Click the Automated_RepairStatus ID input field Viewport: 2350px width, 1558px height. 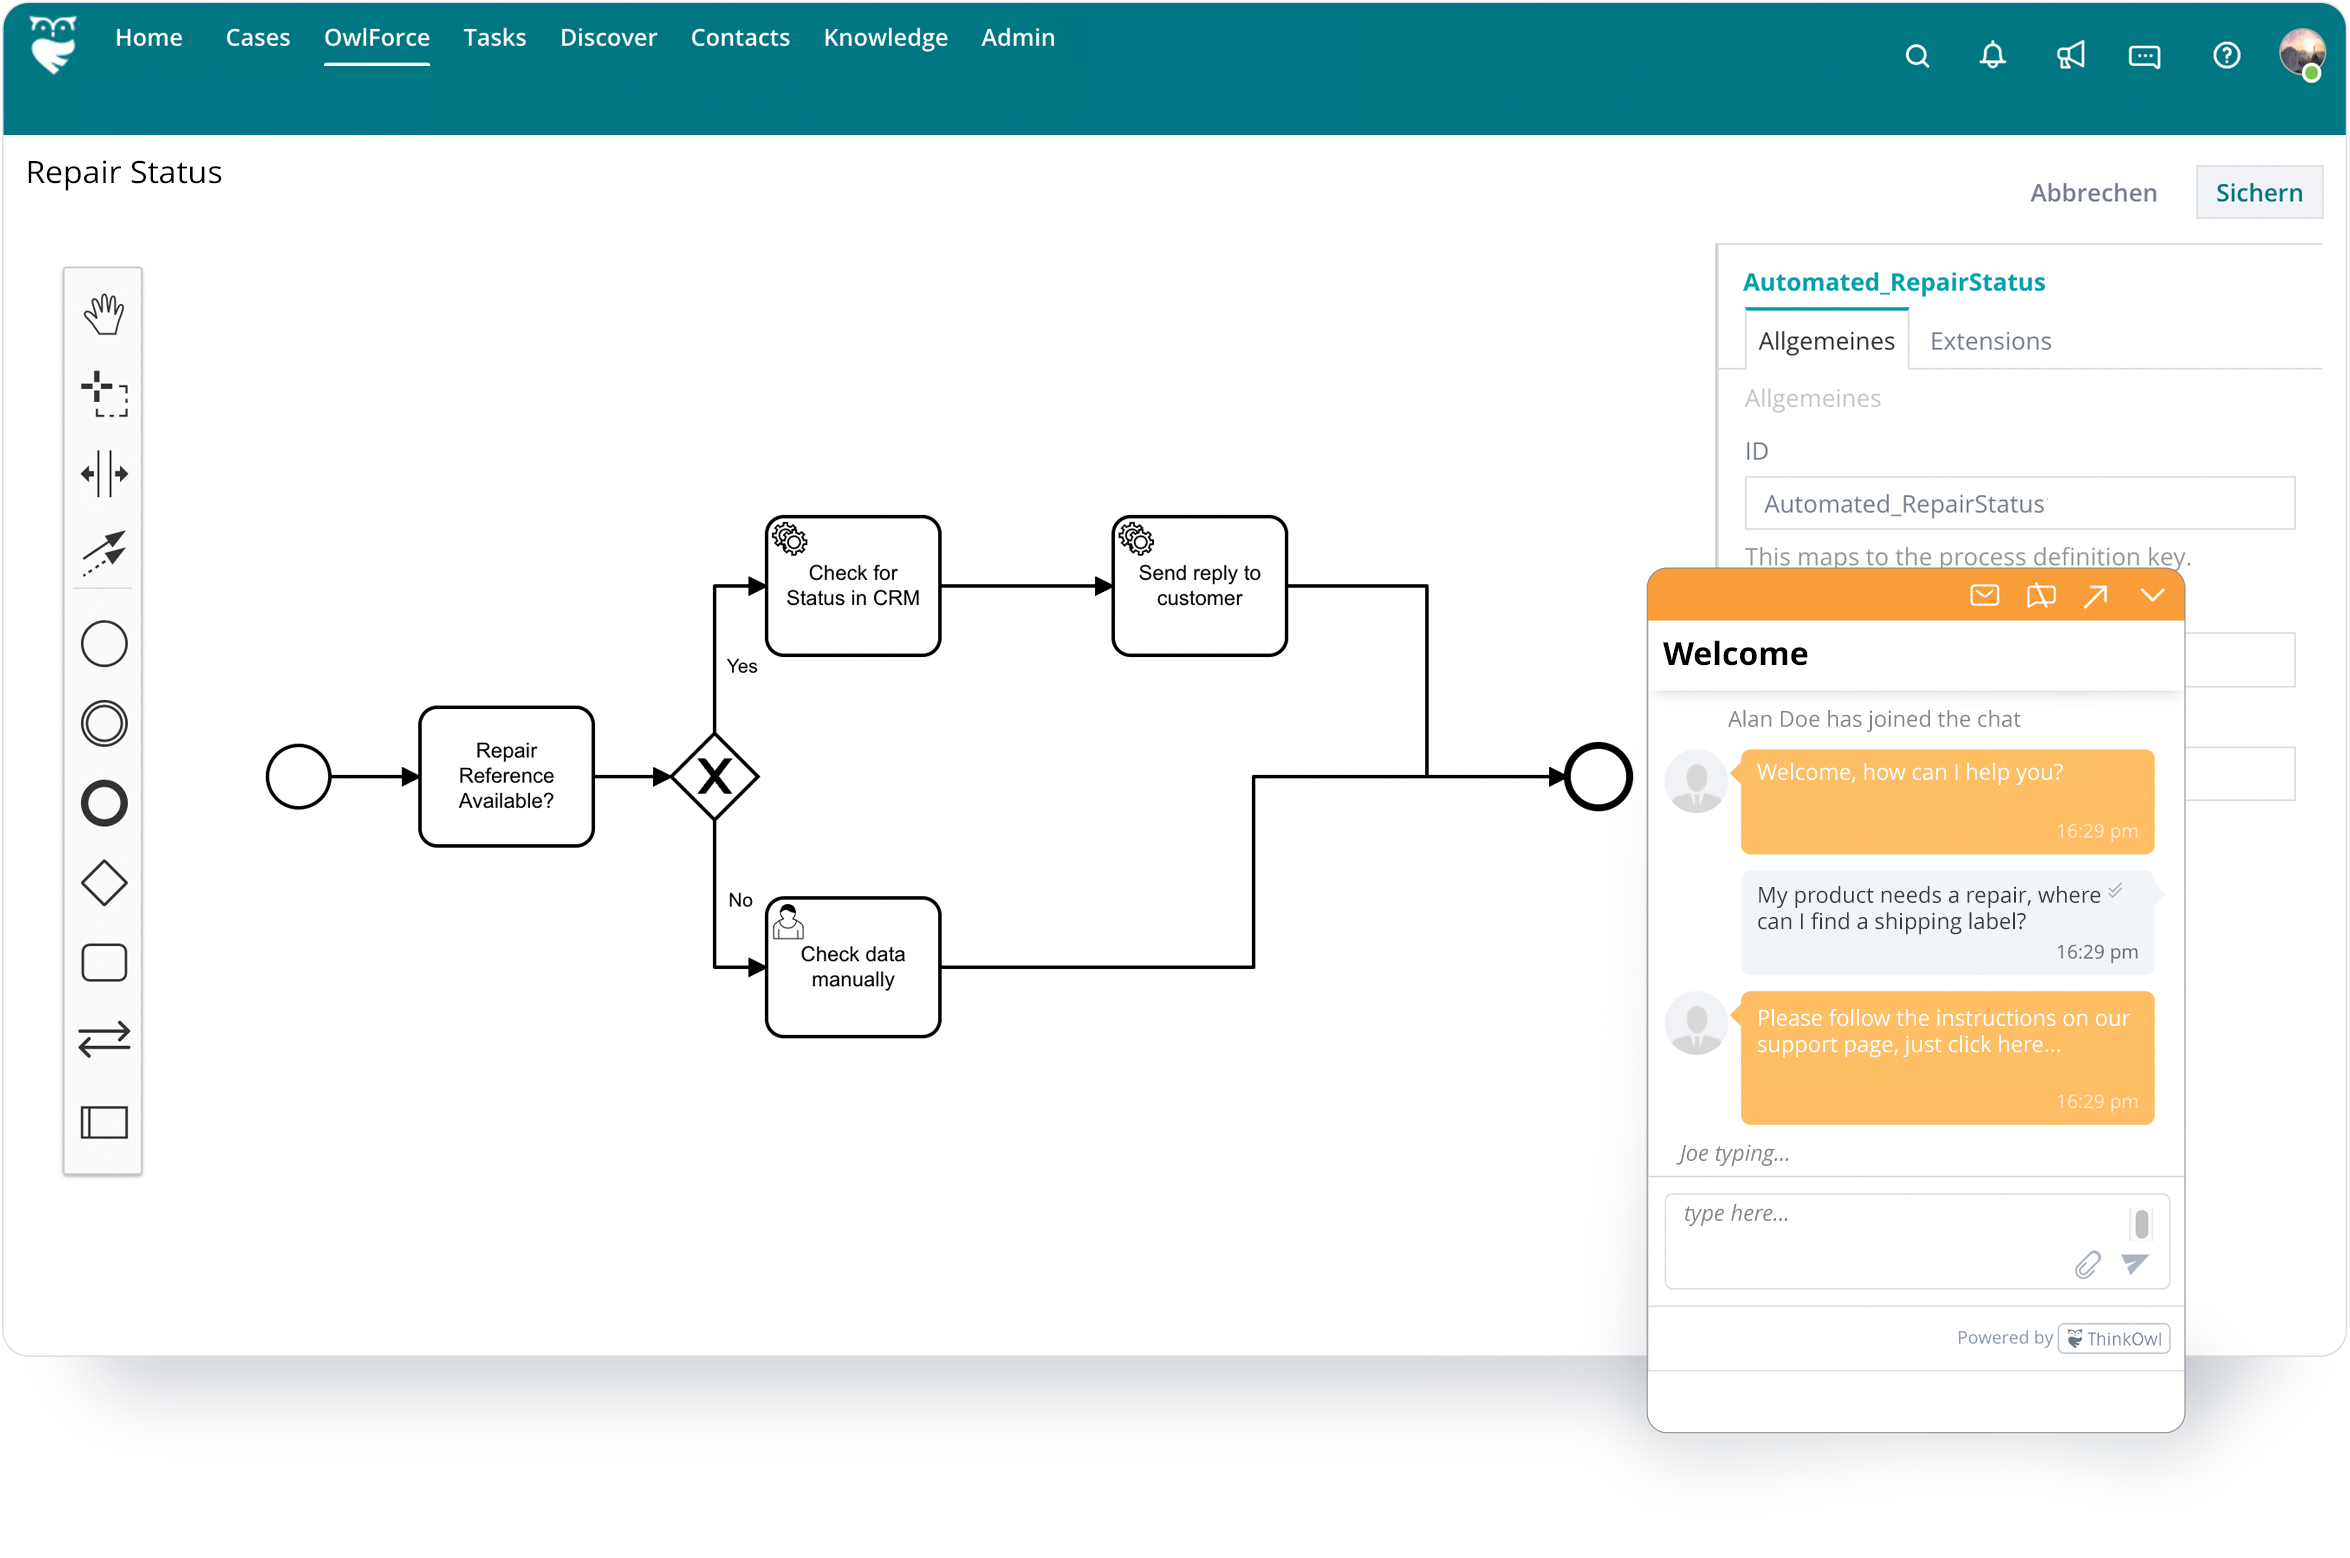(x=2019, y=503)
